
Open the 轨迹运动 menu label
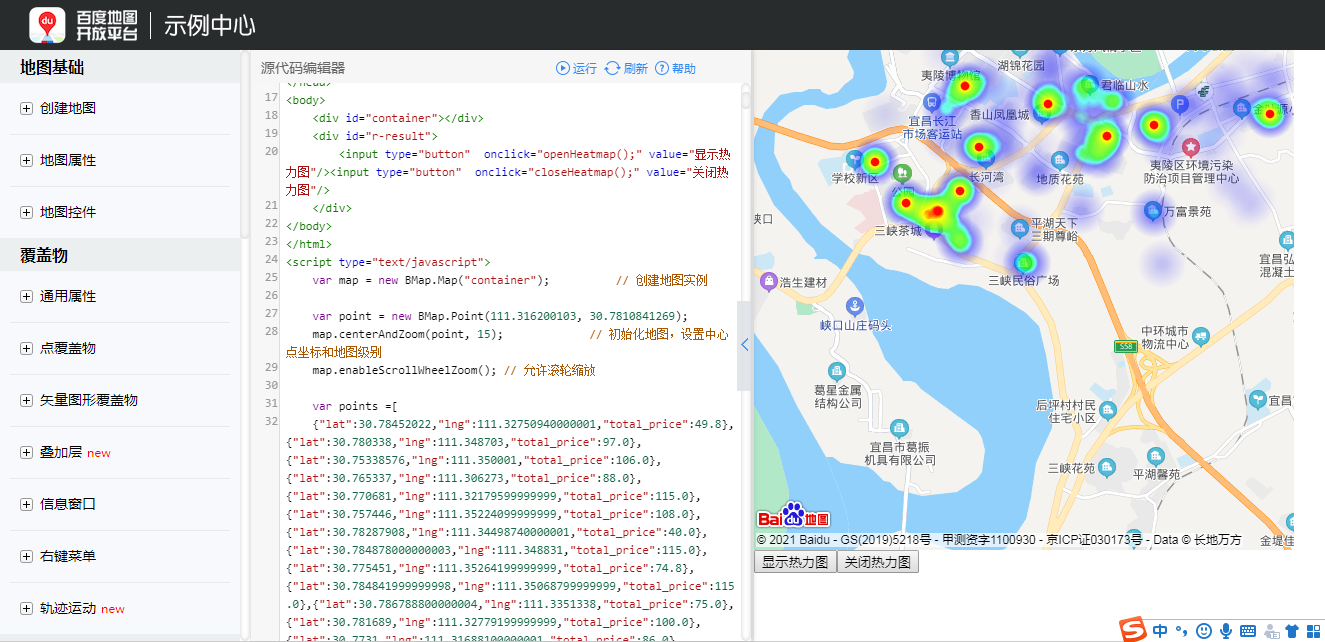[68, 608]
